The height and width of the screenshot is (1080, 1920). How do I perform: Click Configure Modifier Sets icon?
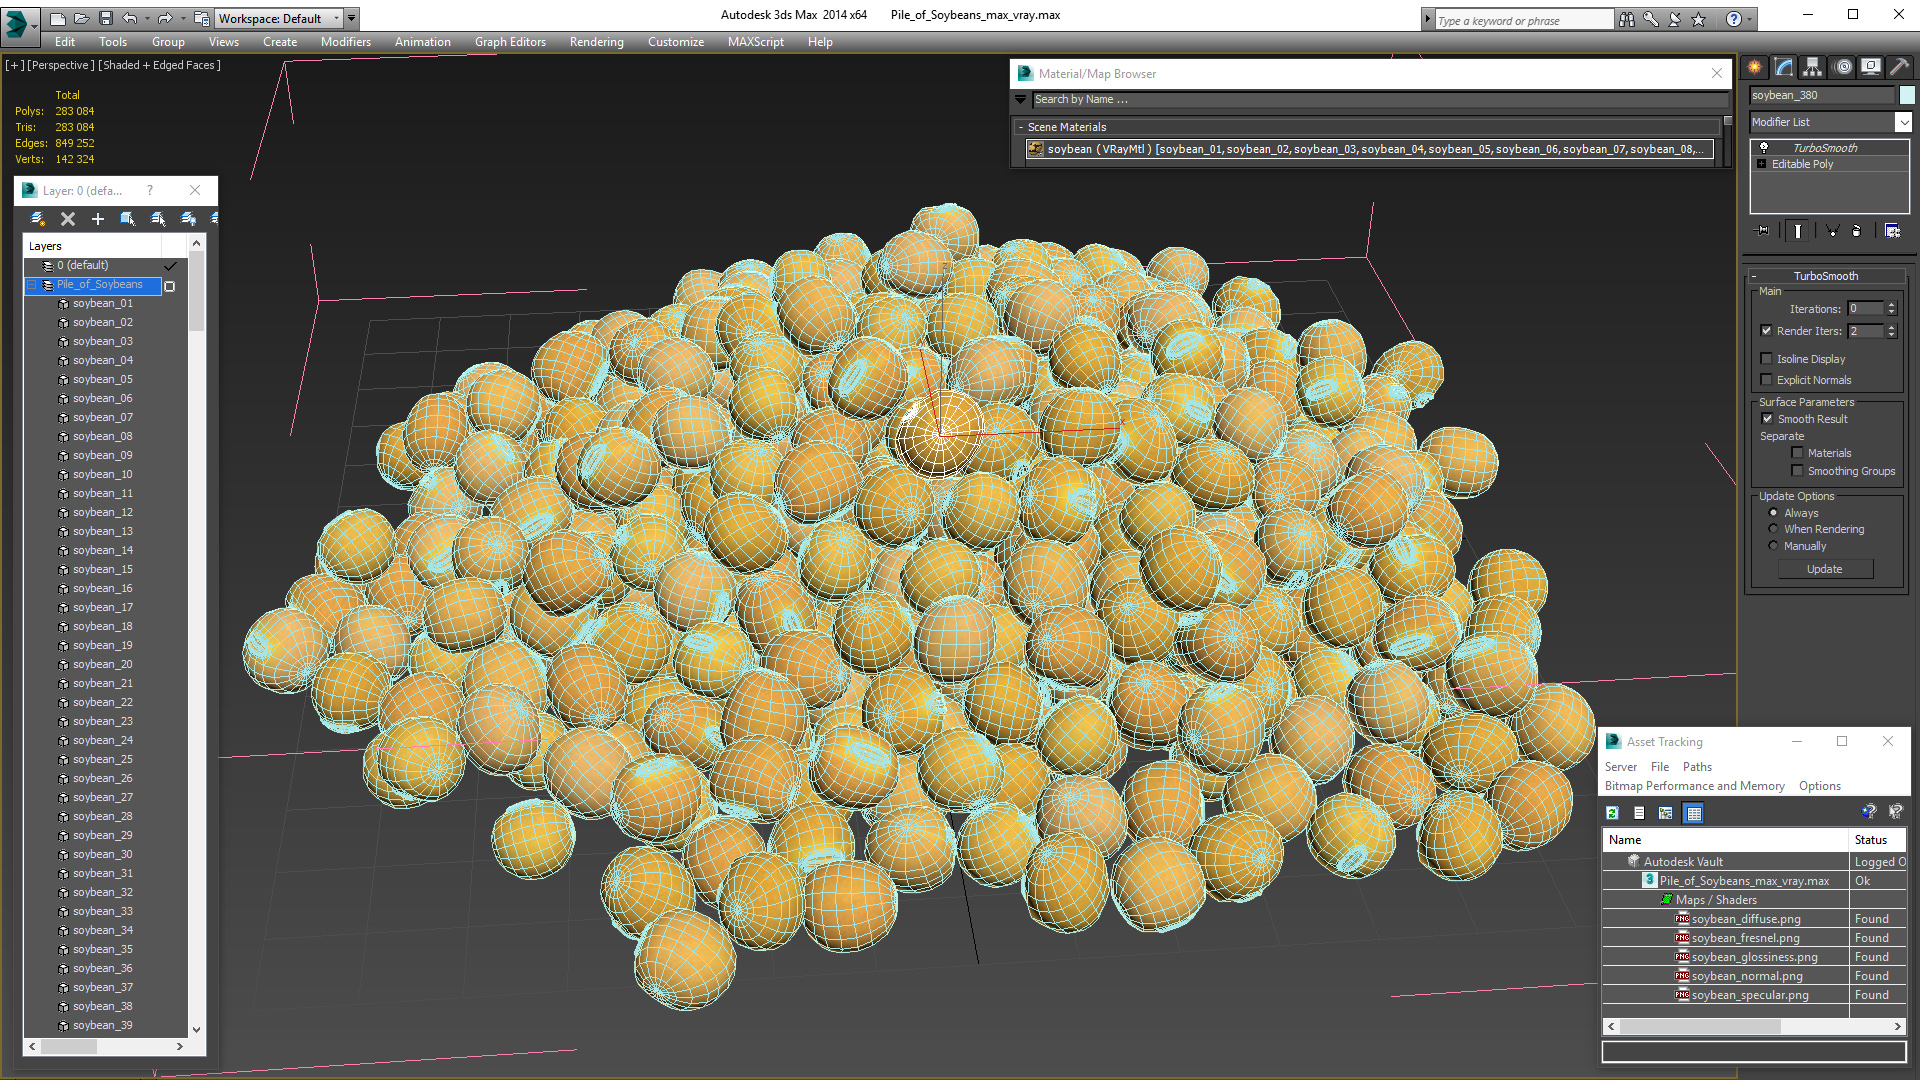pos(1892,231)
